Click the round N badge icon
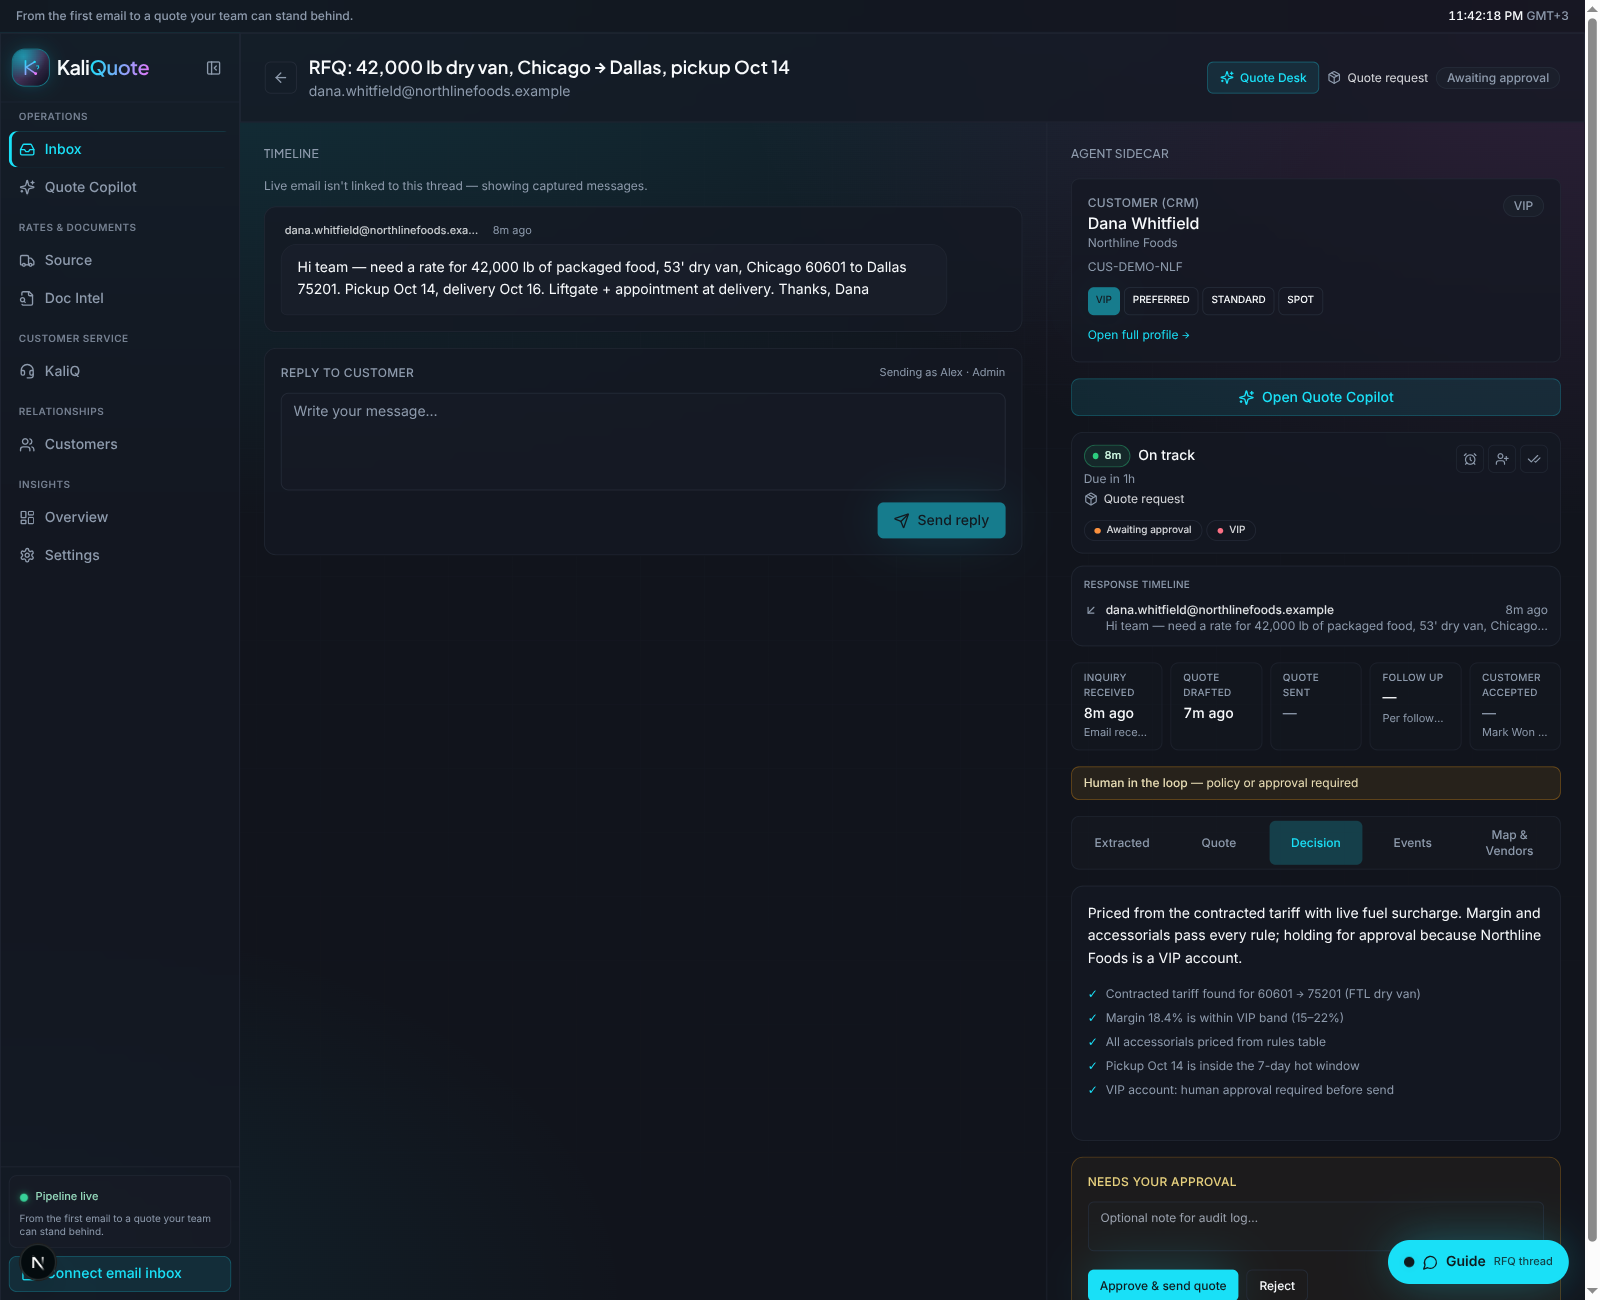Viewport: 1600px width, 1300px height. [x=38, y=1262]
